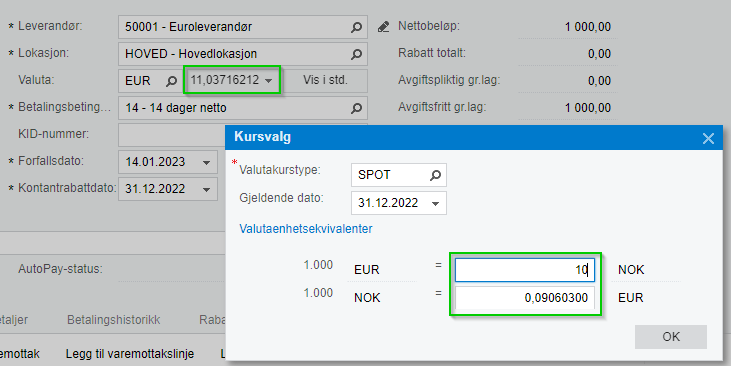Click the edit pencil beside Leverandør
Viewport: 731px width, 366px height.
383,27
